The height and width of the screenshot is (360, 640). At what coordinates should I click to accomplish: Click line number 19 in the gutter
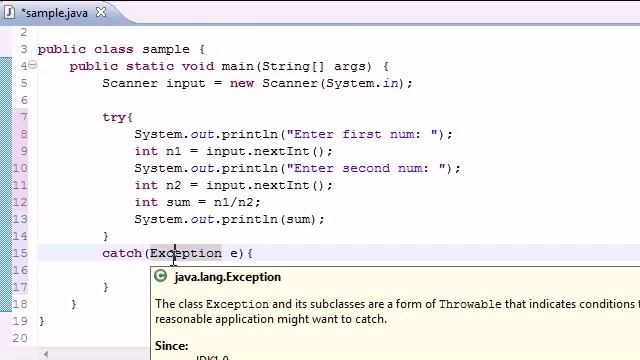tap(20, 321)
